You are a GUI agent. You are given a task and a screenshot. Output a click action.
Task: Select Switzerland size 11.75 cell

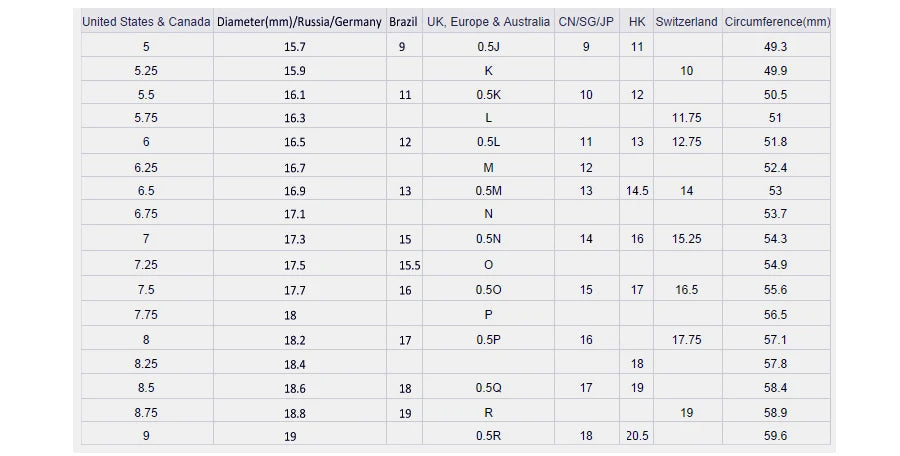(x=686, y=118)
